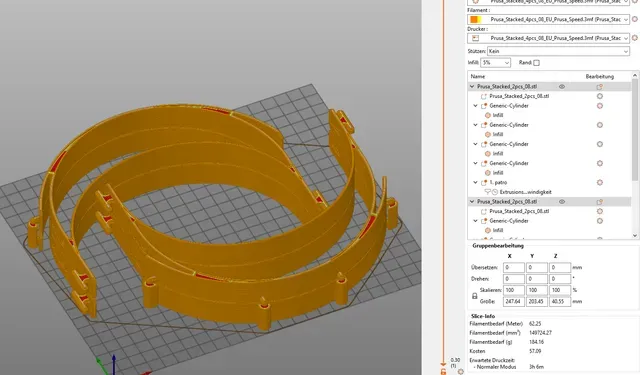Open filament settings gear next to Filament preset
640x375 pixels.
point(635,19)
